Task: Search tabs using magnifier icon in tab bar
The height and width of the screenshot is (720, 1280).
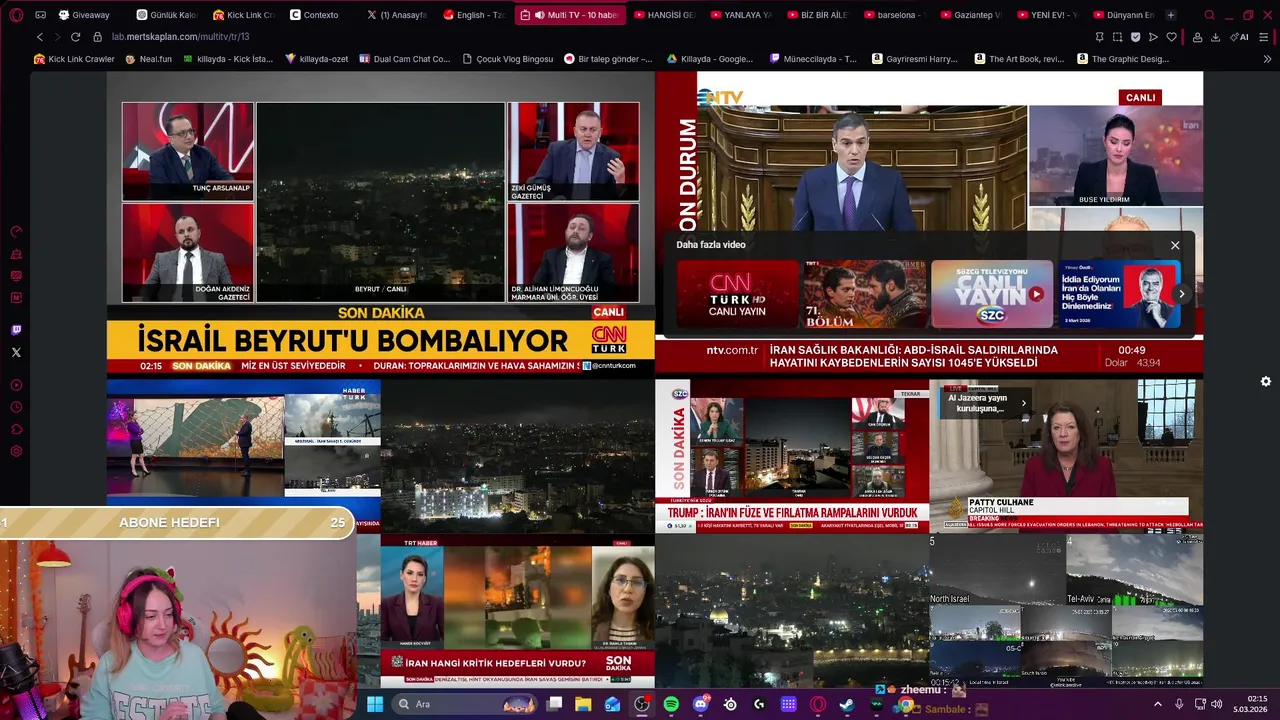Action: 1209,15
